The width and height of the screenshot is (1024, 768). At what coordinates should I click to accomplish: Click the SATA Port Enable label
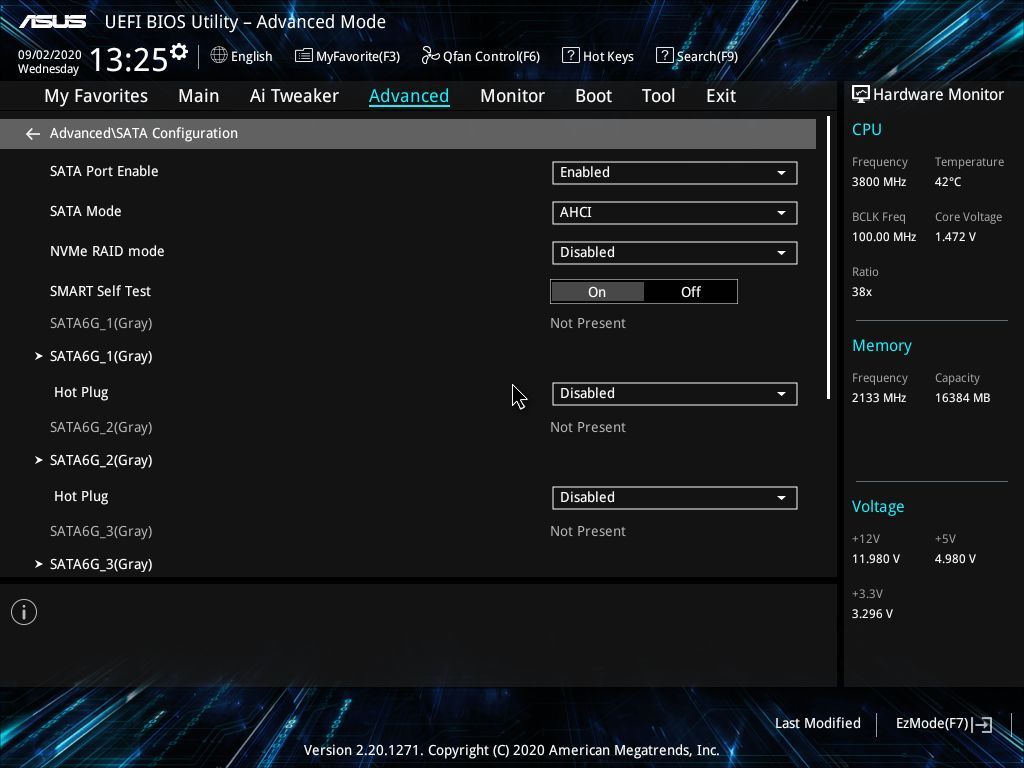tap(104, 172)
